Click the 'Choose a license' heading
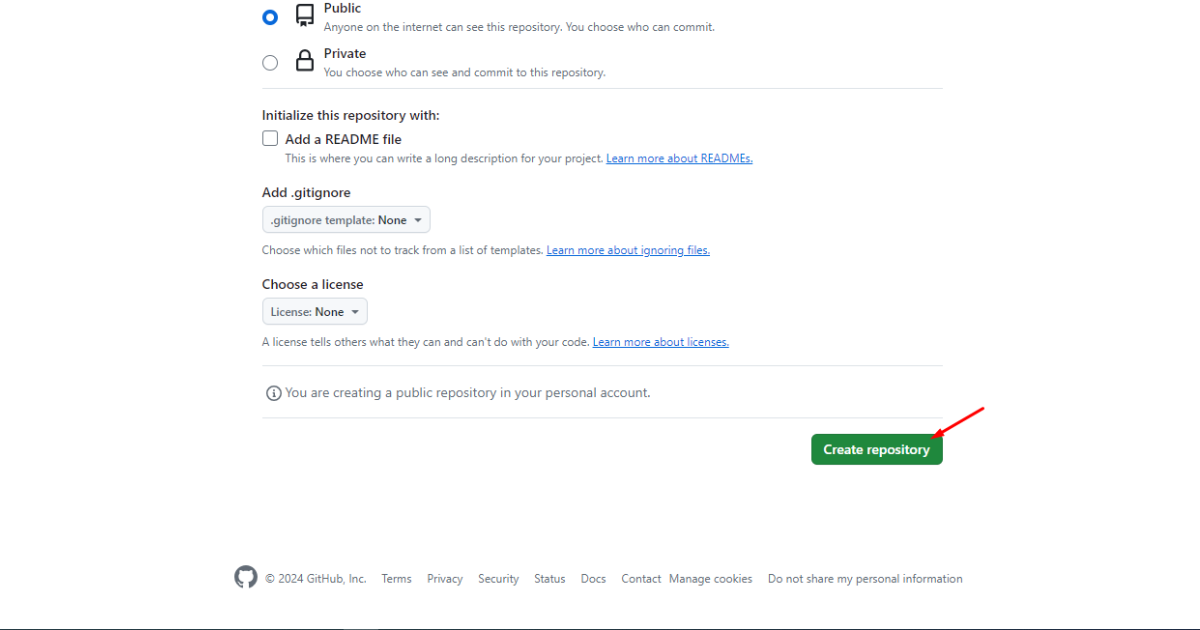This screenshot has width=1200, height=630. coord(313,284)
